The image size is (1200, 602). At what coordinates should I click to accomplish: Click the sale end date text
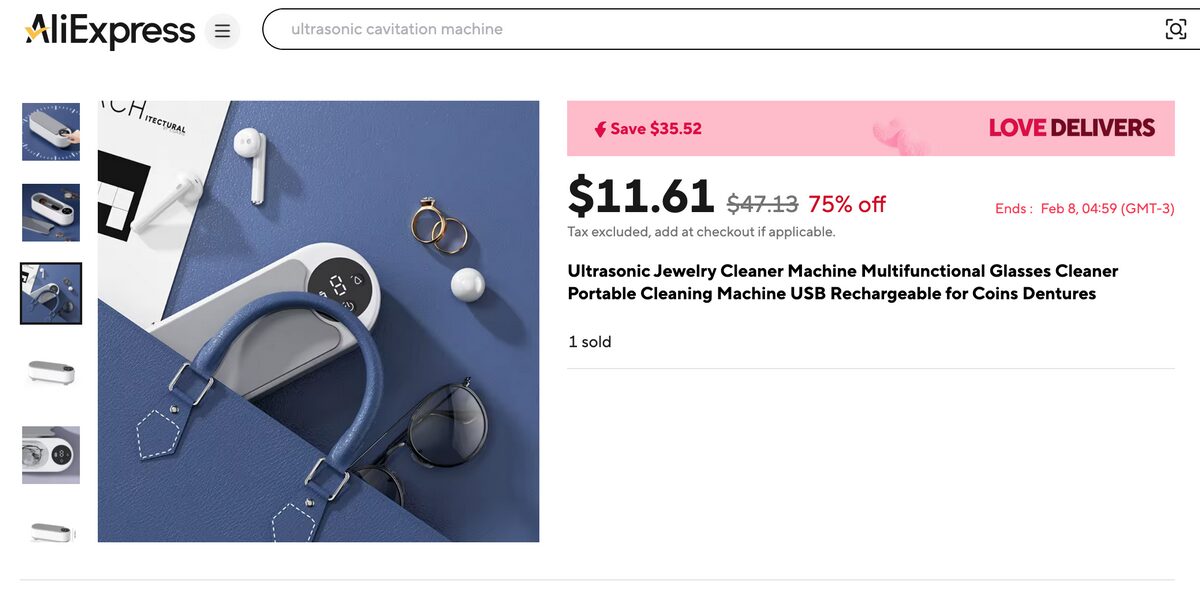click(1084, 209)
